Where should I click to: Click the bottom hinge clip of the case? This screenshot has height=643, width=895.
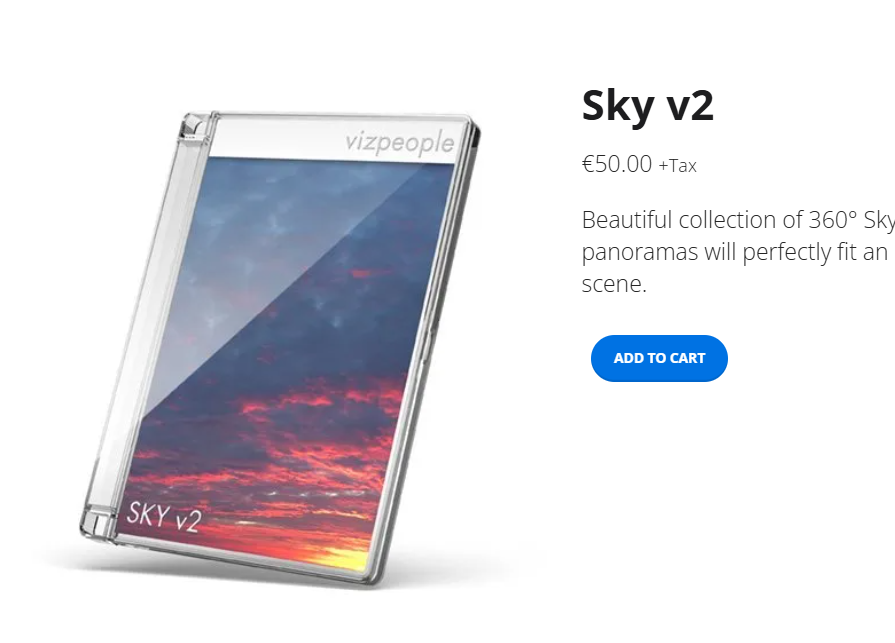point(96,524)
